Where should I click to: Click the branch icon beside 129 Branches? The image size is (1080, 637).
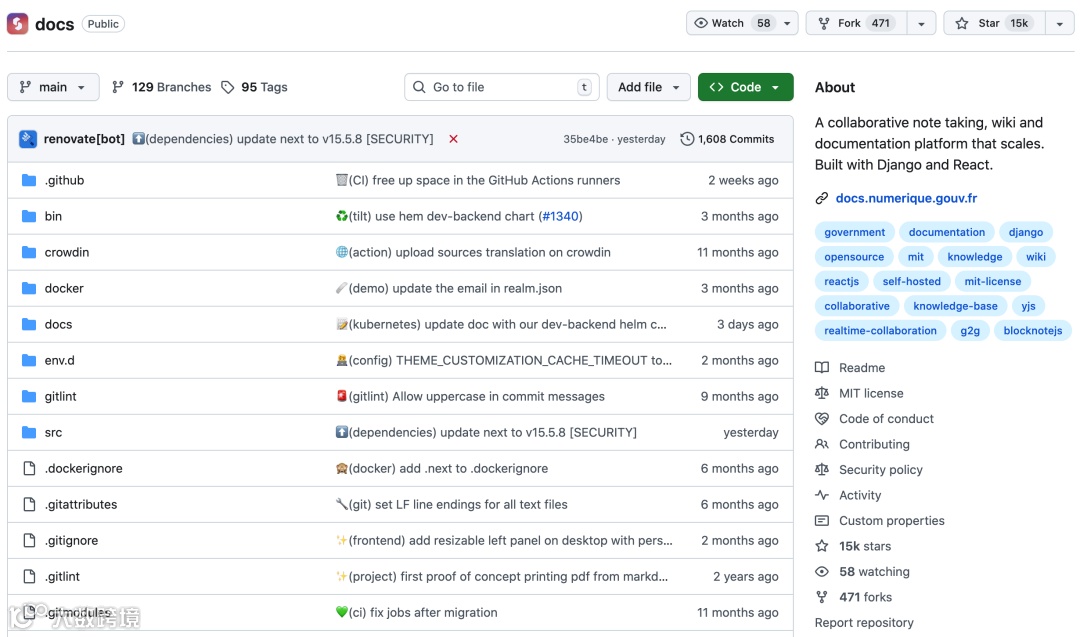pyautogui.click(x=118, y=87)
